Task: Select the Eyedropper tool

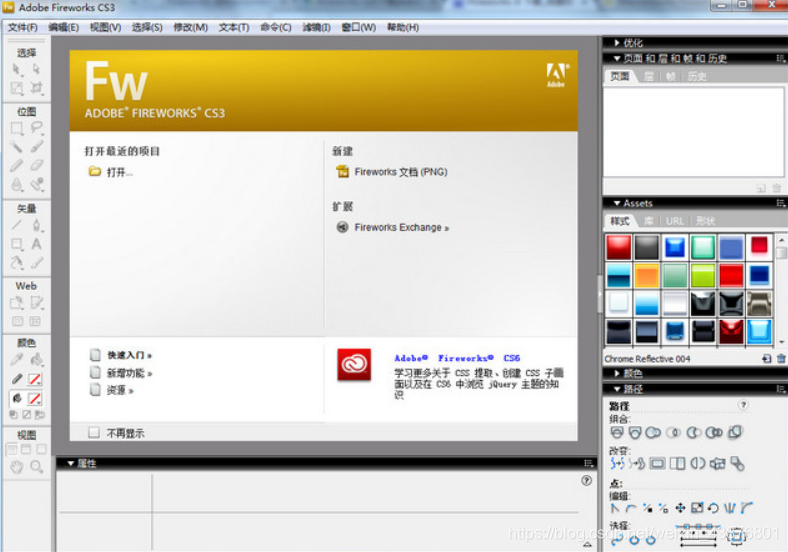Action: (x=17, y=359)
